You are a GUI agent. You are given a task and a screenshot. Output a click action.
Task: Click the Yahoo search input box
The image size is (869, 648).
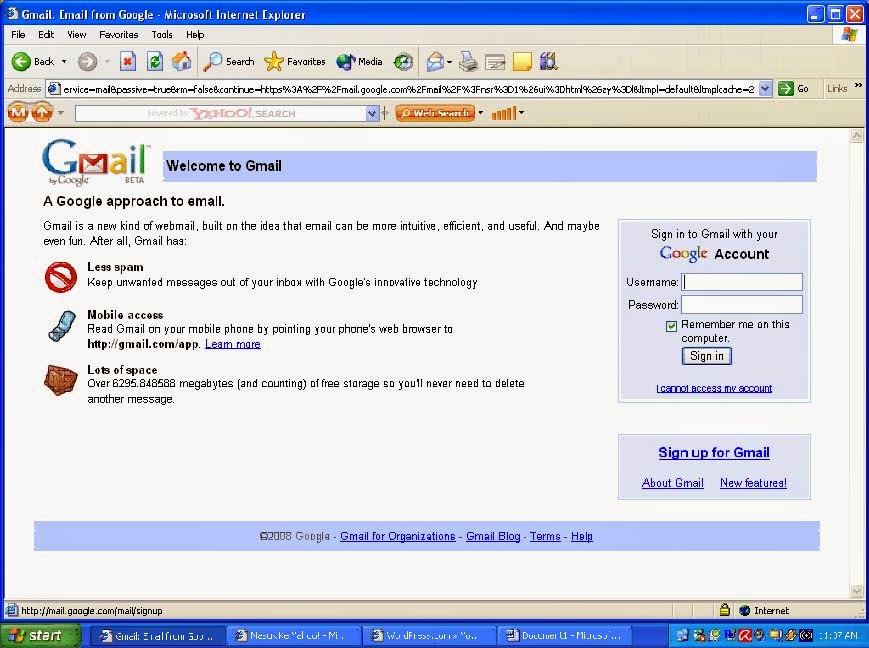[x=221, y=114]
